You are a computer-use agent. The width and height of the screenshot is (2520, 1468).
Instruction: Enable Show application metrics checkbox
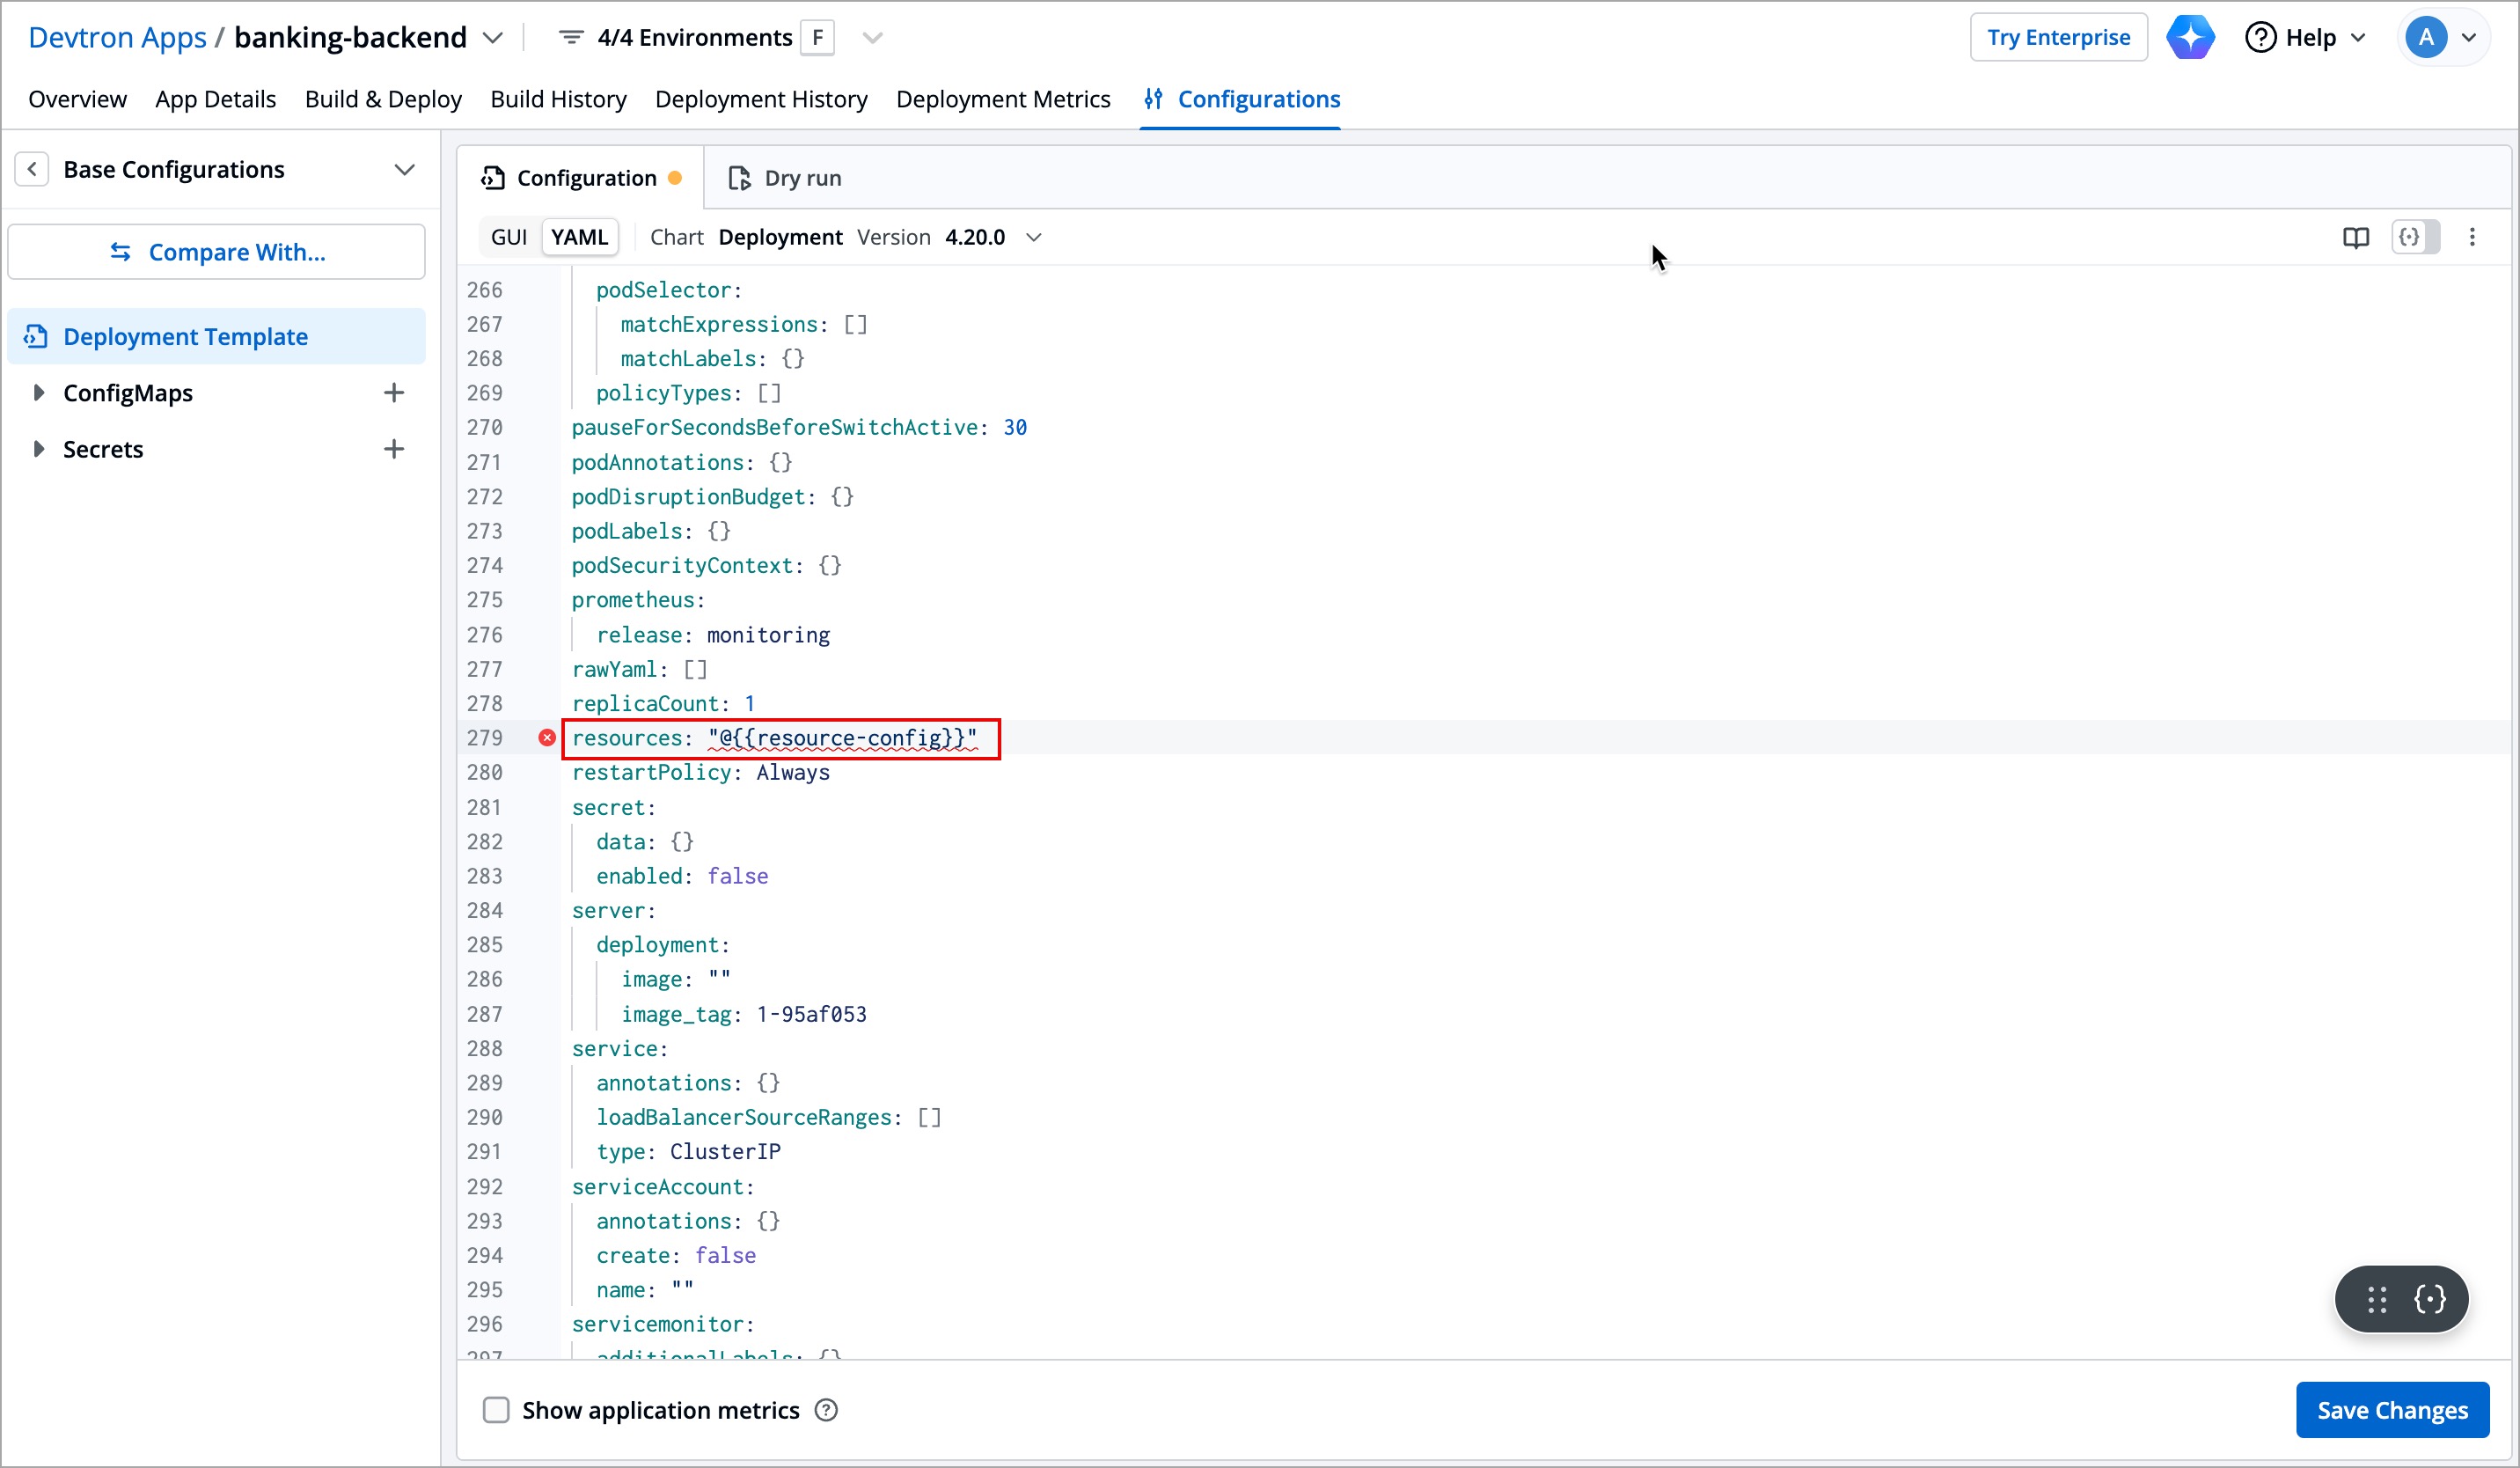496,1410
